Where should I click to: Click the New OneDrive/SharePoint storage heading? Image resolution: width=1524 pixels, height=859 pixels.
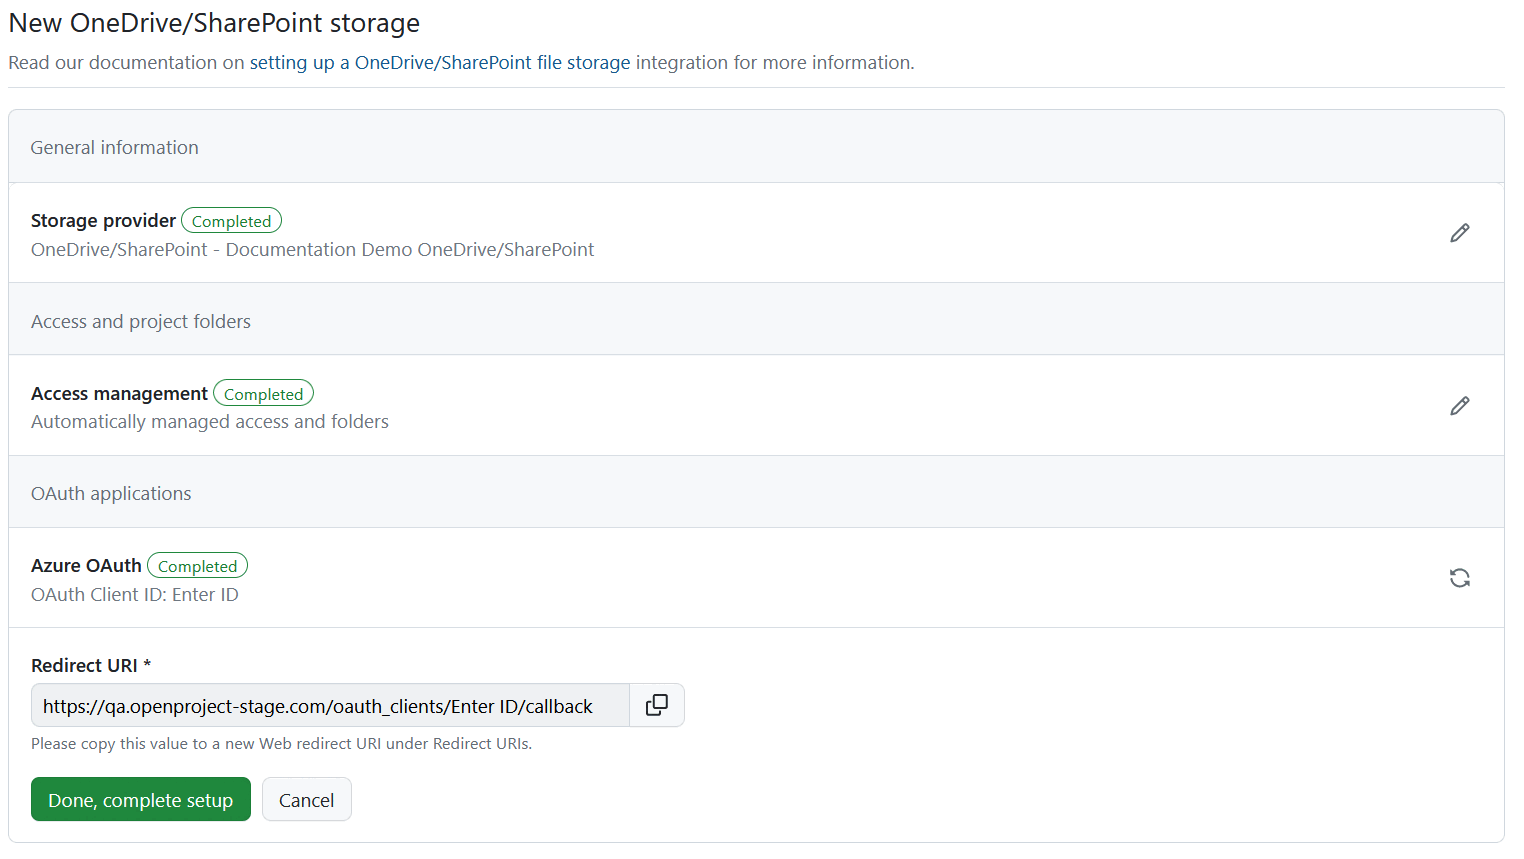(213, 22)
